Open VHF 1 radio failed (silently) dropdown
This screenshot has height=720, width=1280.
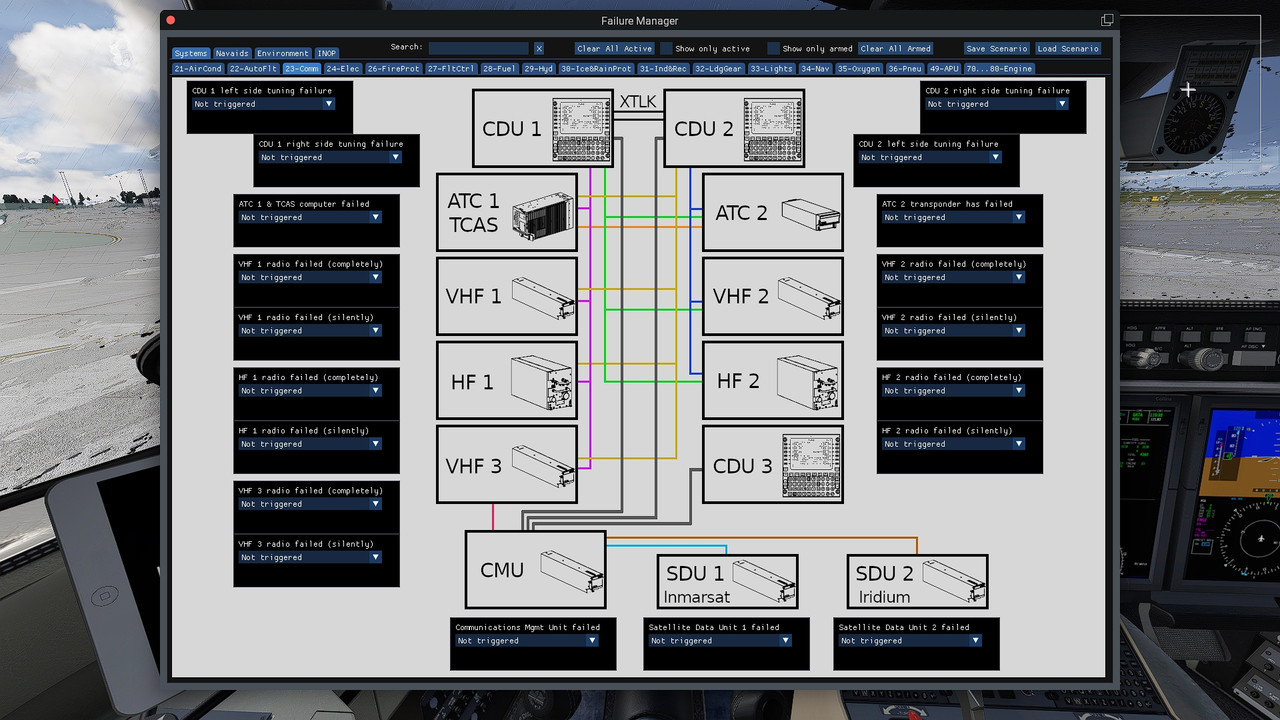pyautogui.click(x=310, y=330)
